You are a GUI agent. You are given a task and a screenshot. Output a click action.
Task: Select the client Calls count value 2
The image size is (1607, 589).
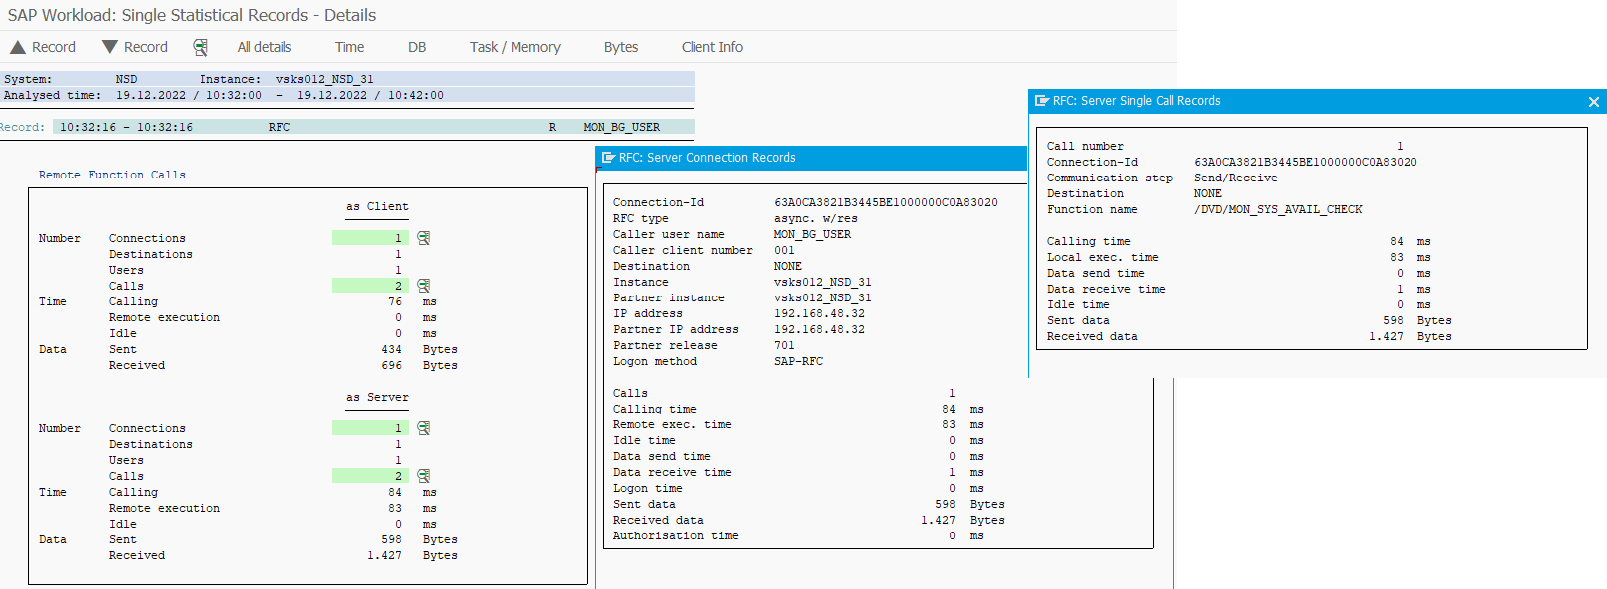(x=370, y=286)
